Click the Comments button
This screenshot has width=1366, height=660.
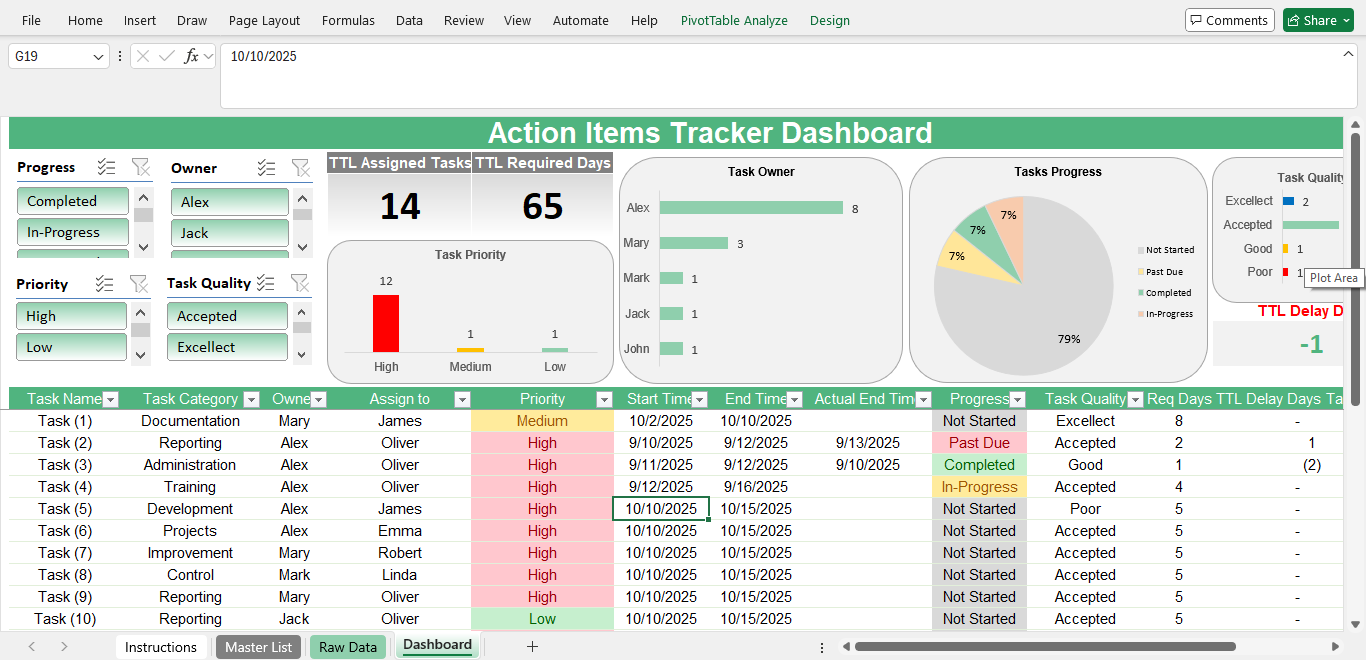1229,19
